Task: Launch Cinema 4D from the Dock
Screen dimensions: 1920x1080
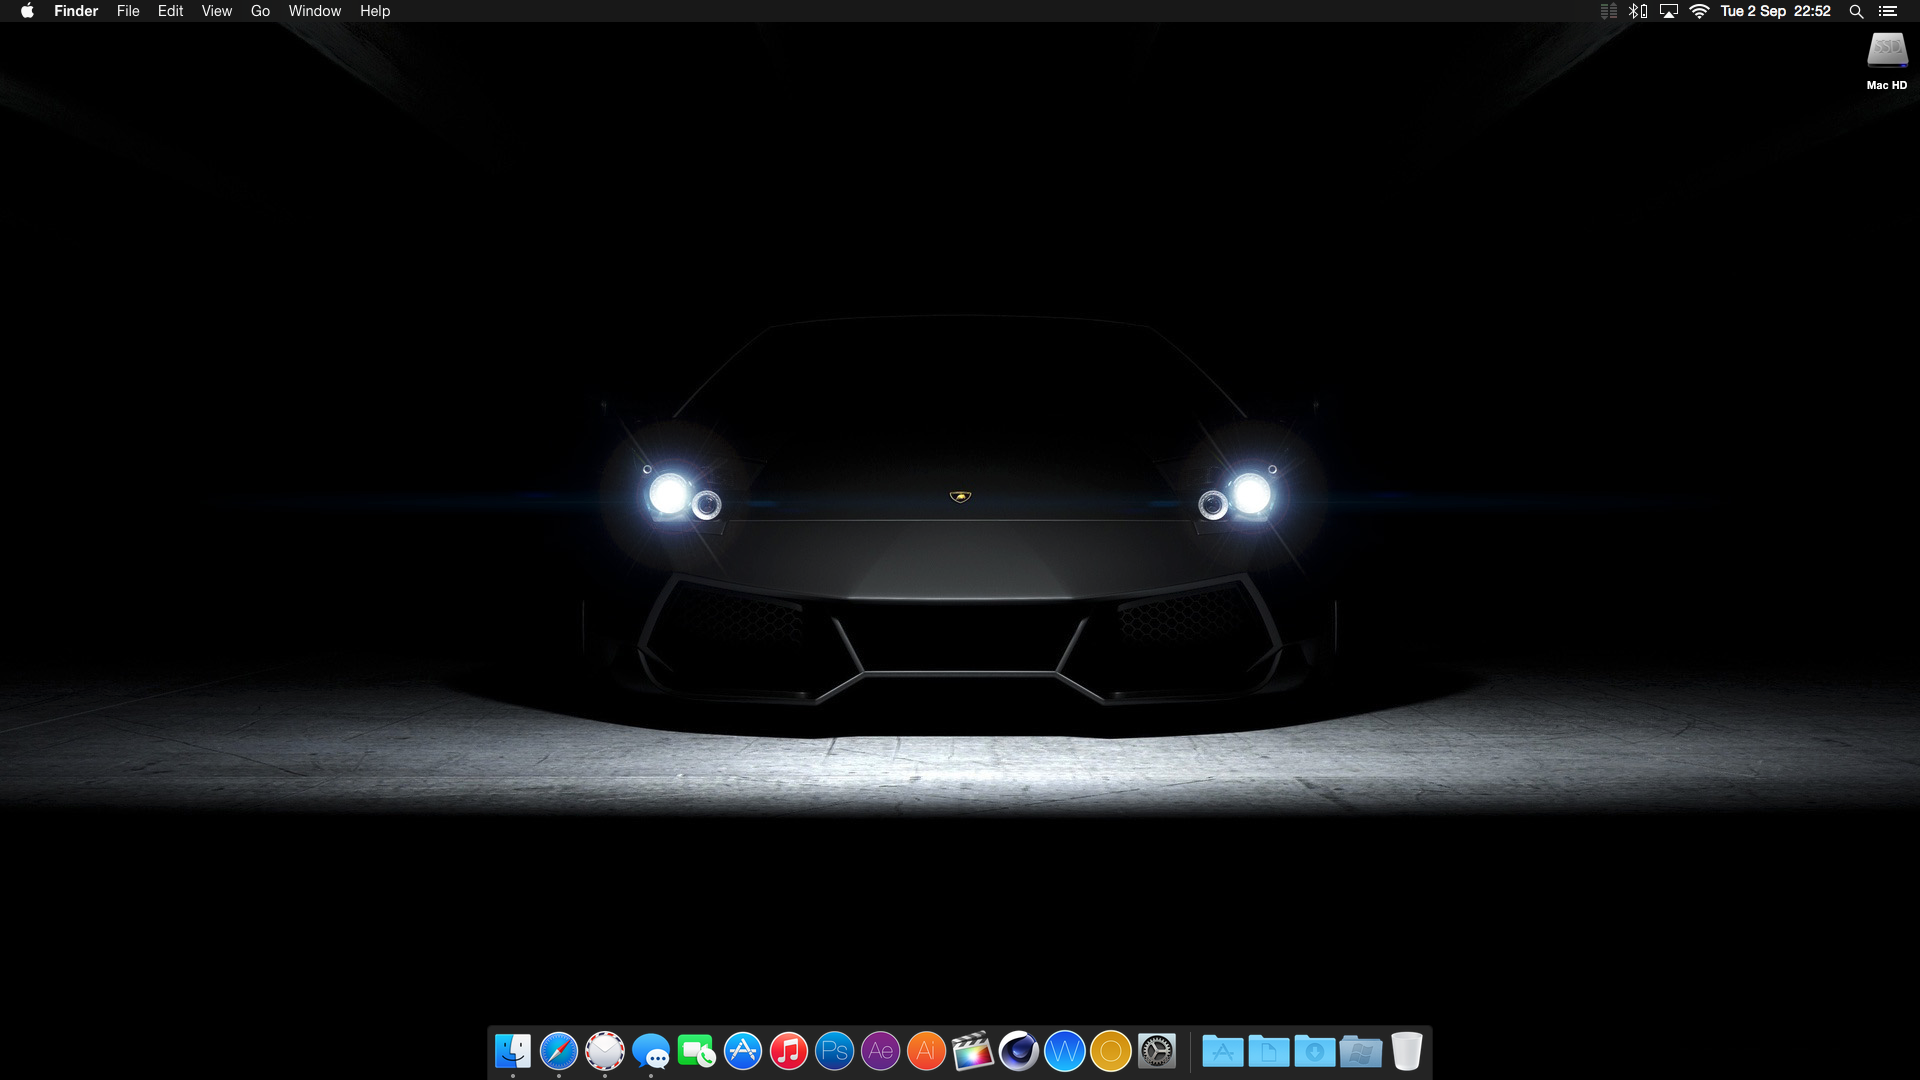Action: pyautogui.click(x=1018, y=1051)
